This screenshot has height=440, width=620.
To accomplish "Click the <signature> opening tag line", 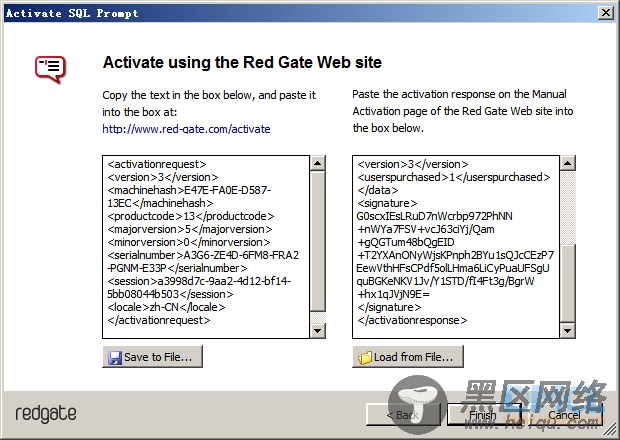I will tap(387, 203).
